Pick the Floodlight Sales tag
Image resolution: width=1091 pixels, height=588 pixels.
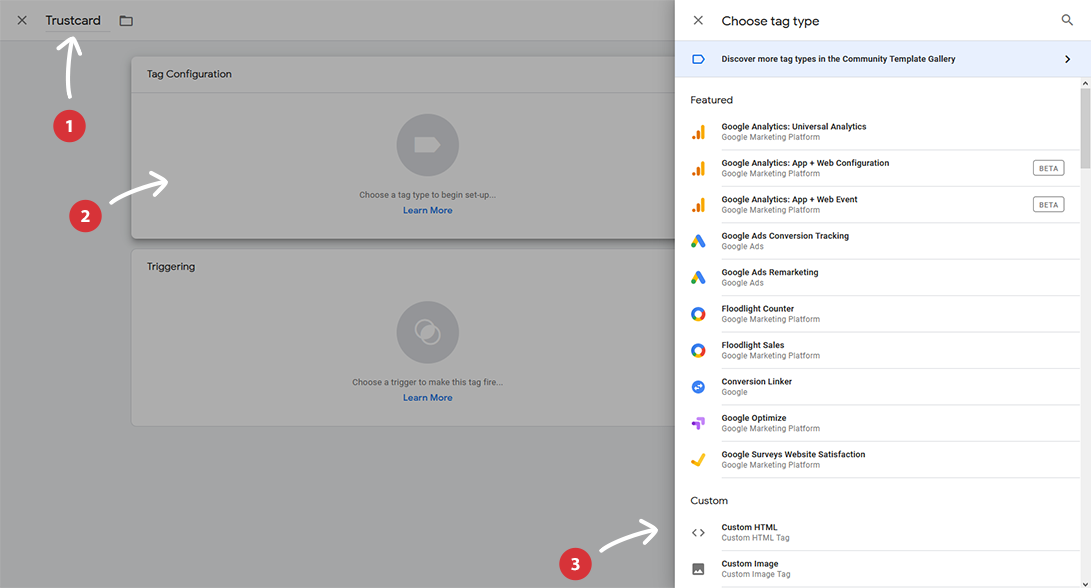click(877, 350)
